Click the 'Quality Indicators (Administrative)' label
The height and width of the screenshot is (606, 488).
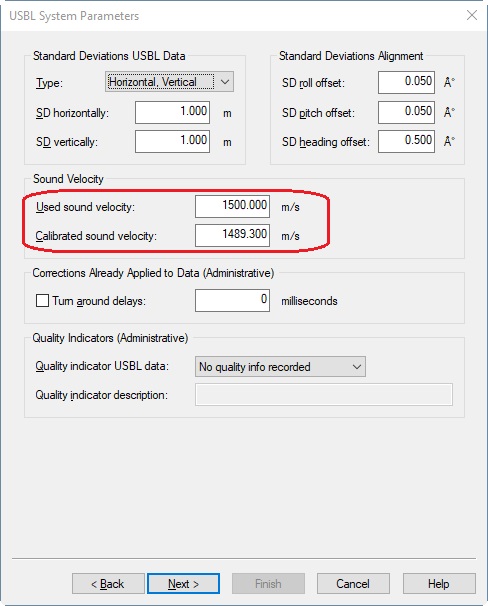coord(110,338)
